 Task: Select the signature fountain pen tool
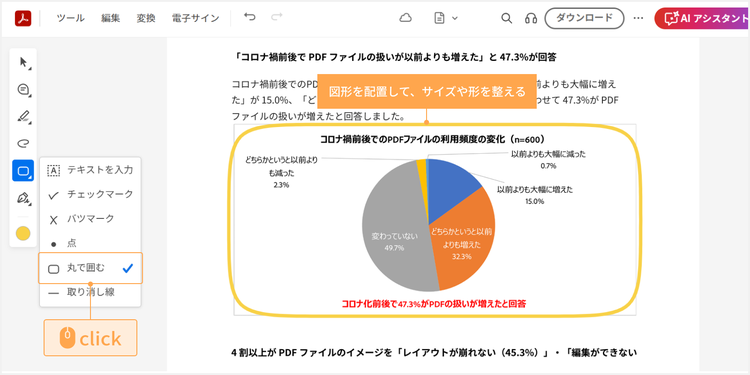23,199
